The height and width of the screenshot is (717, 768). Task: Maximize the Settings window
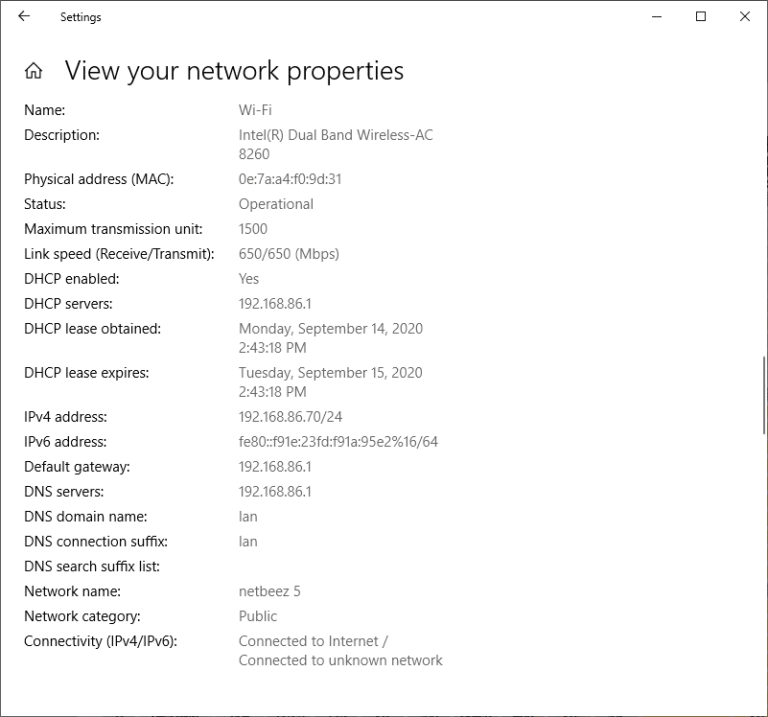point(701,17)
